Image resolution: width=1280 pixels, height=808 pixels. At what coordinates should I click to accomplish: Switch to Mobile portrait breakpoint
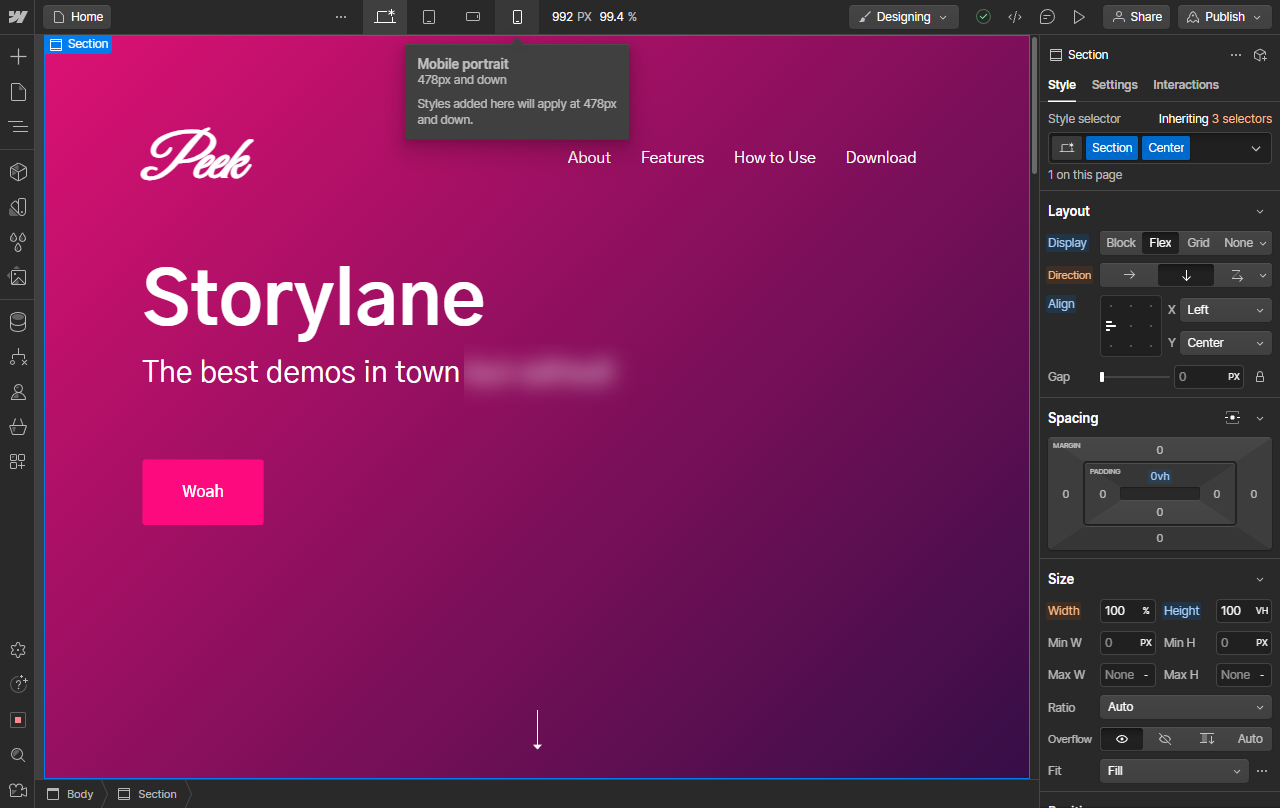pos(517,17)
